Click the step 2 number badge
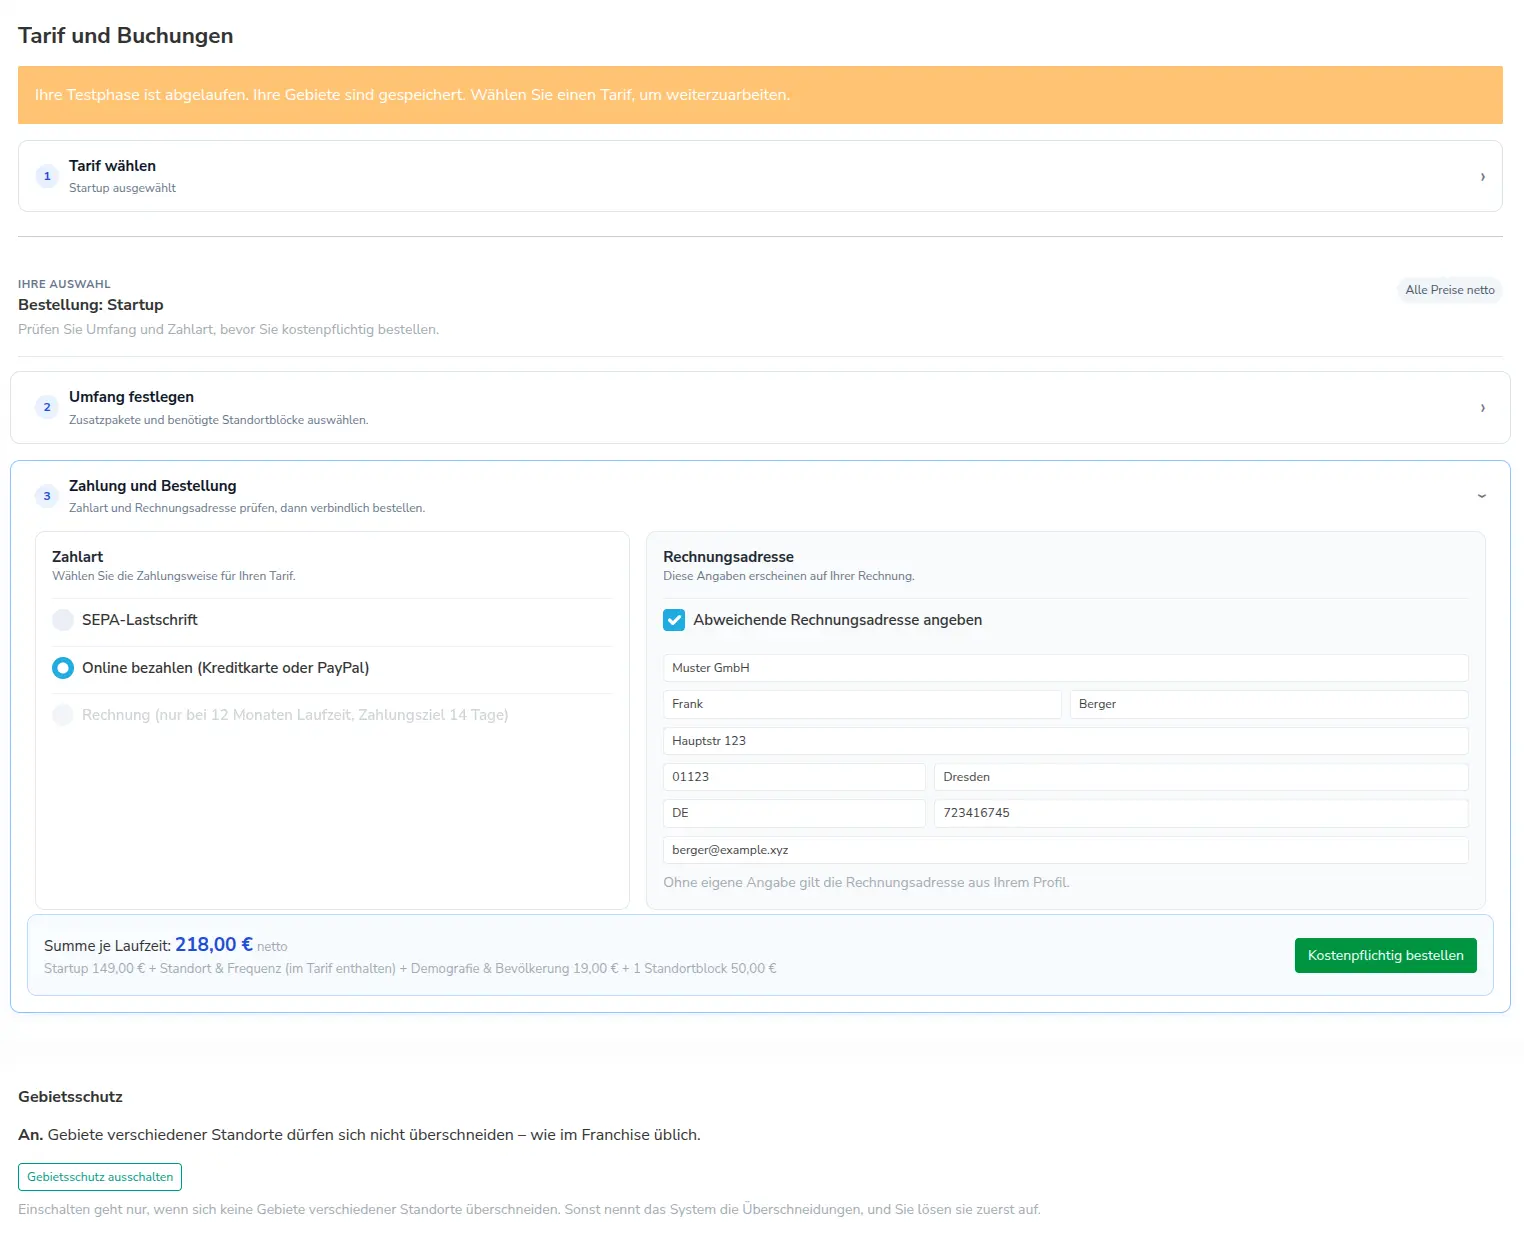The image size is (1524, 1240). (x=47, y=408)
